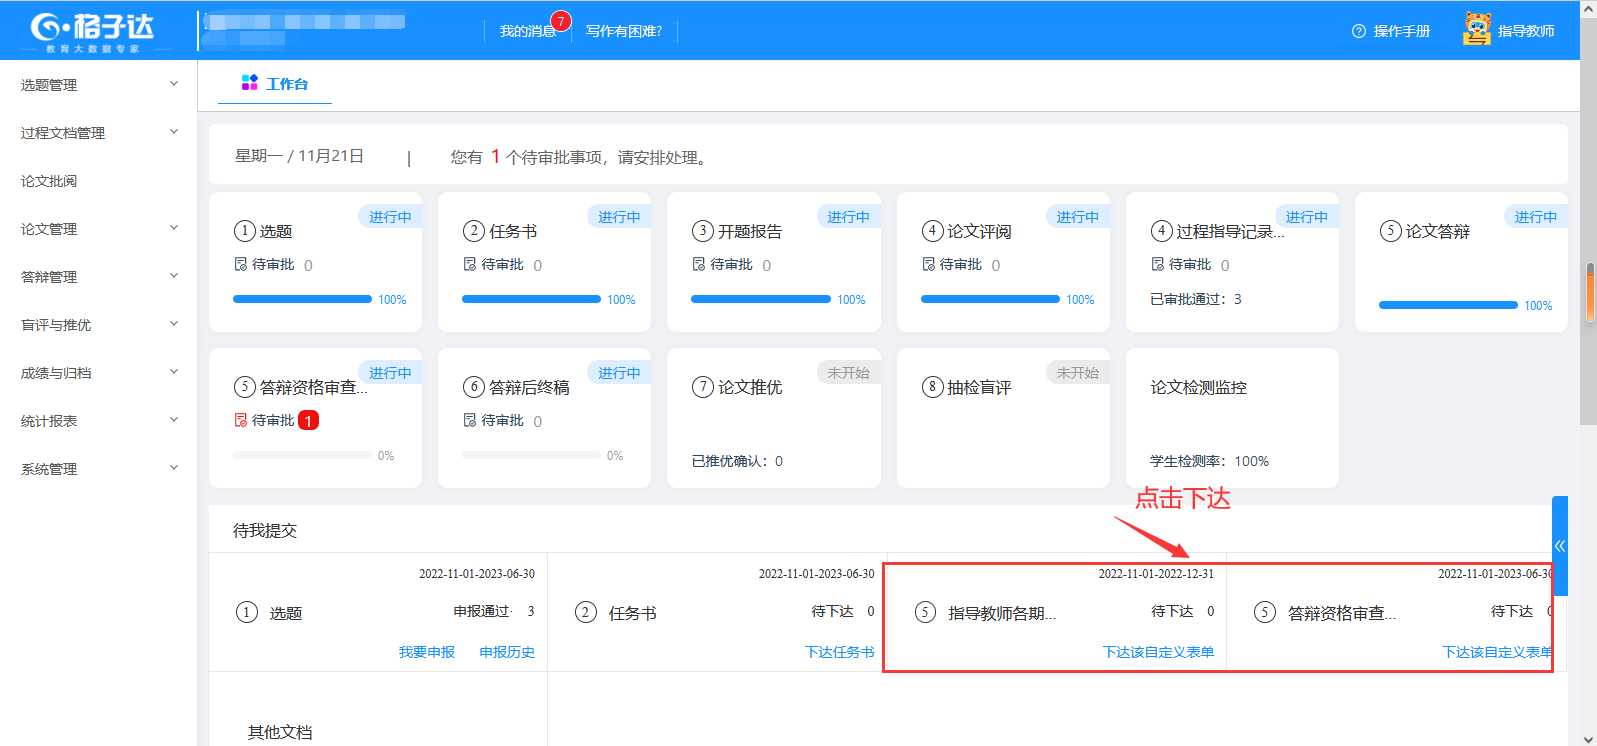
Task: Click the 待审批 document icon in 选题 card
Action: tap(241, 265)
